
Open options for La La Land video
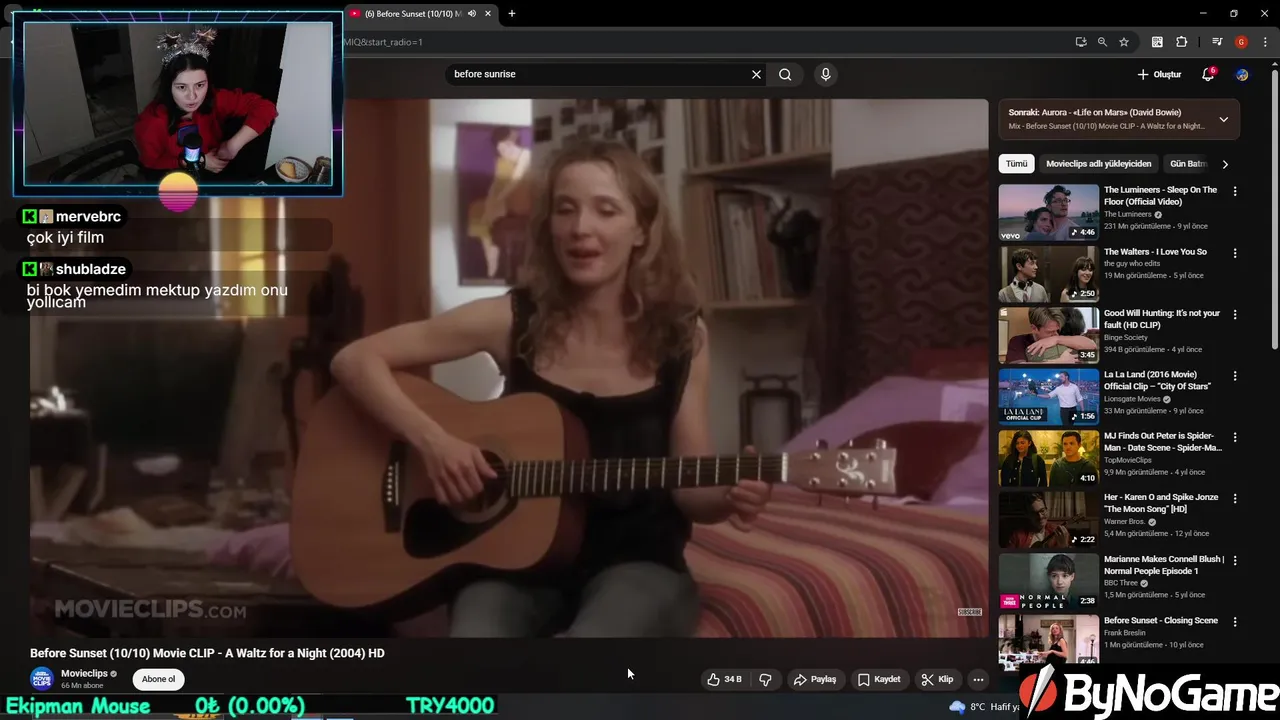pyautogui.click(x=1235, y=376)
